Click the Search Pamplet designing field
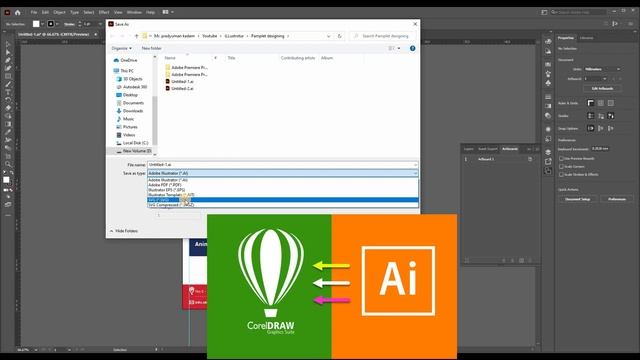 pyautogui.click(x=383, y=36)
